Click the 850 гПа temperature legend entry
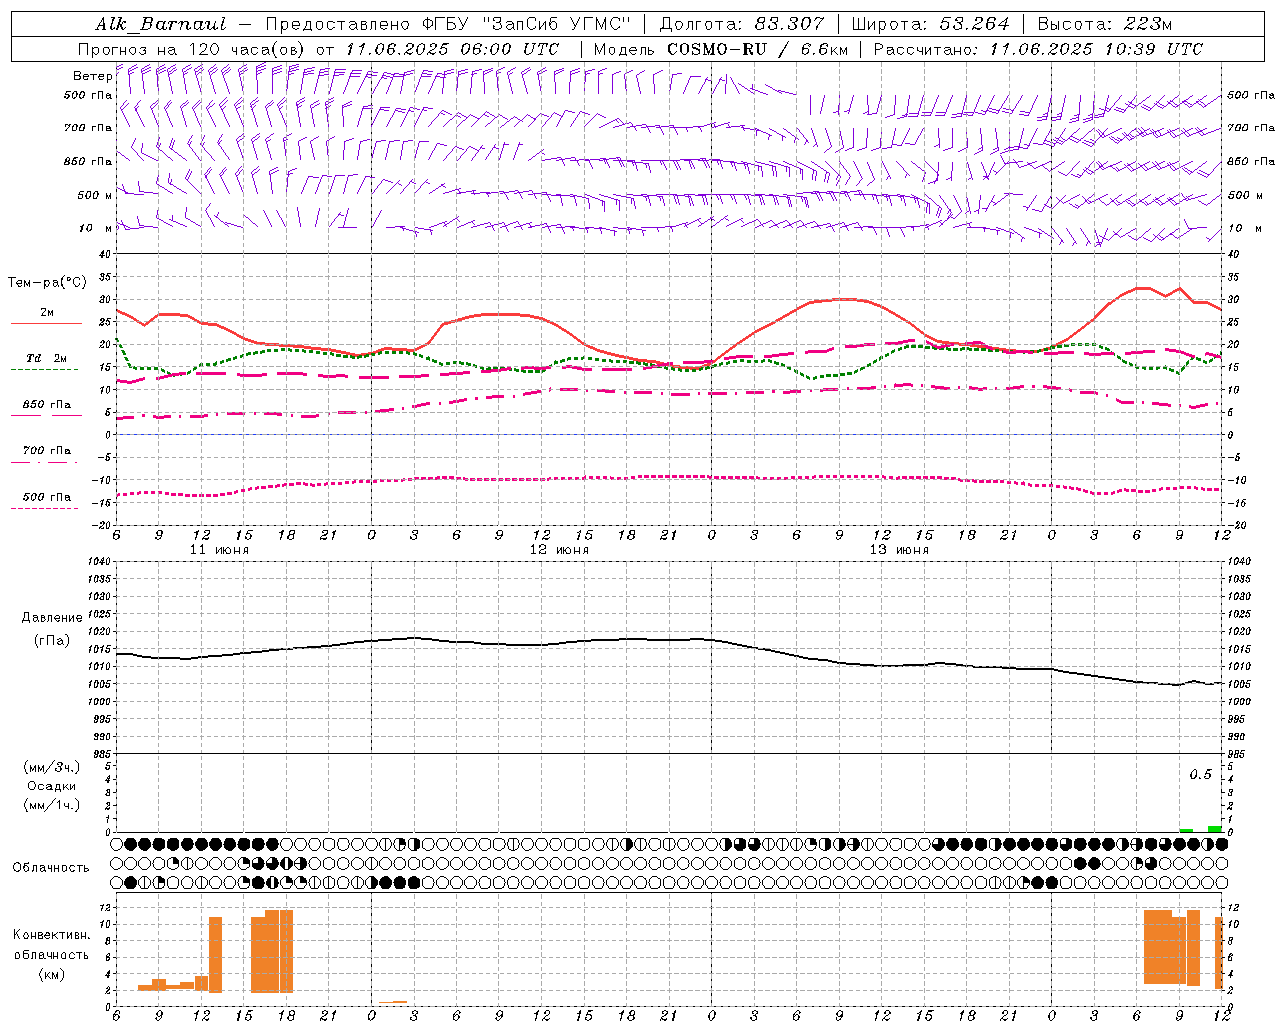 click(x=47, y=405)
